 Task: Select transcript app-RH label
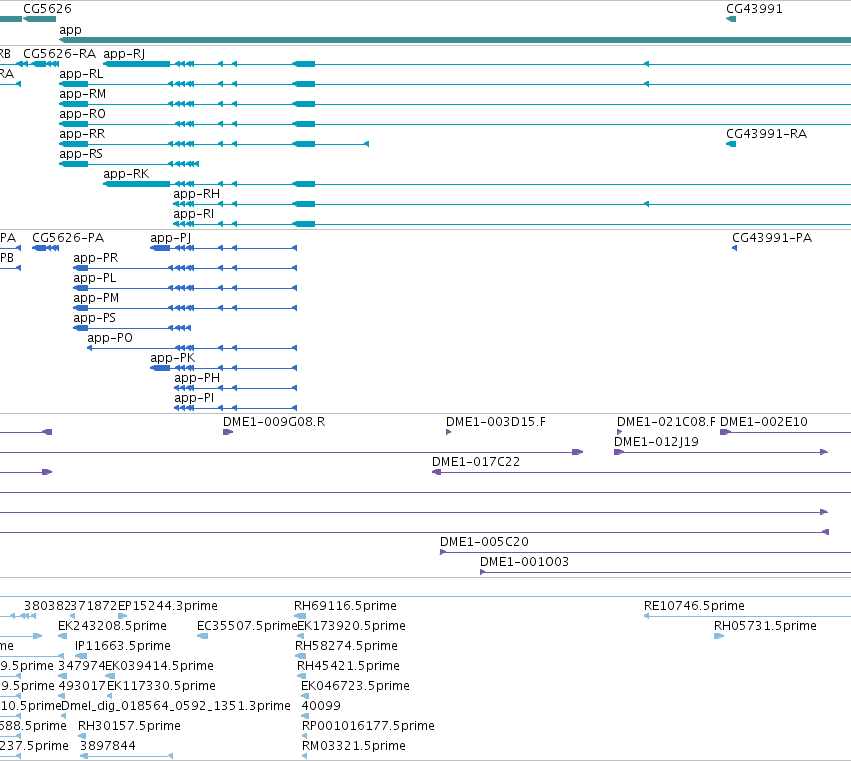click(196, 194)
